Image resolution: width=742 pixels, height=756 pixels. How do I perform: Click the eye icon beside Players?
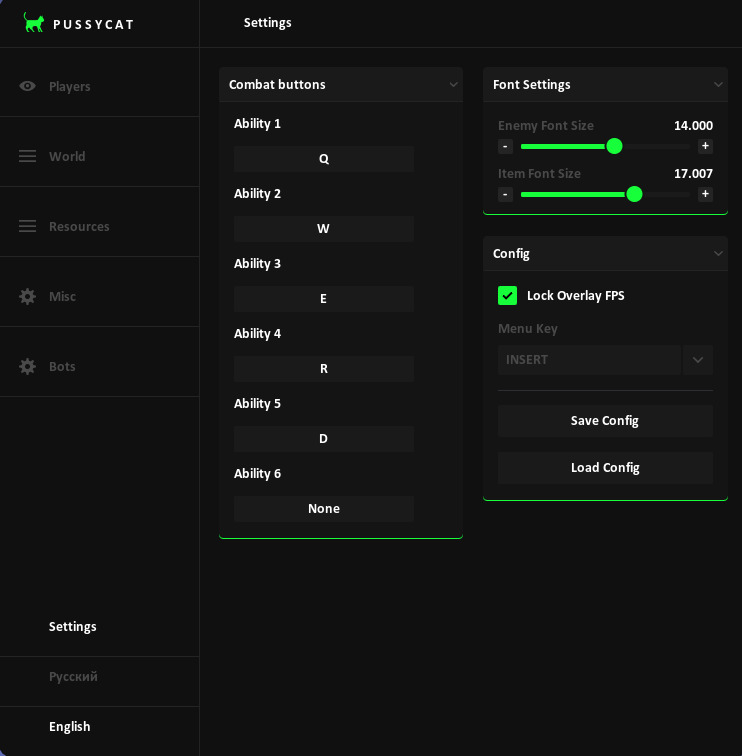point(27,86)
